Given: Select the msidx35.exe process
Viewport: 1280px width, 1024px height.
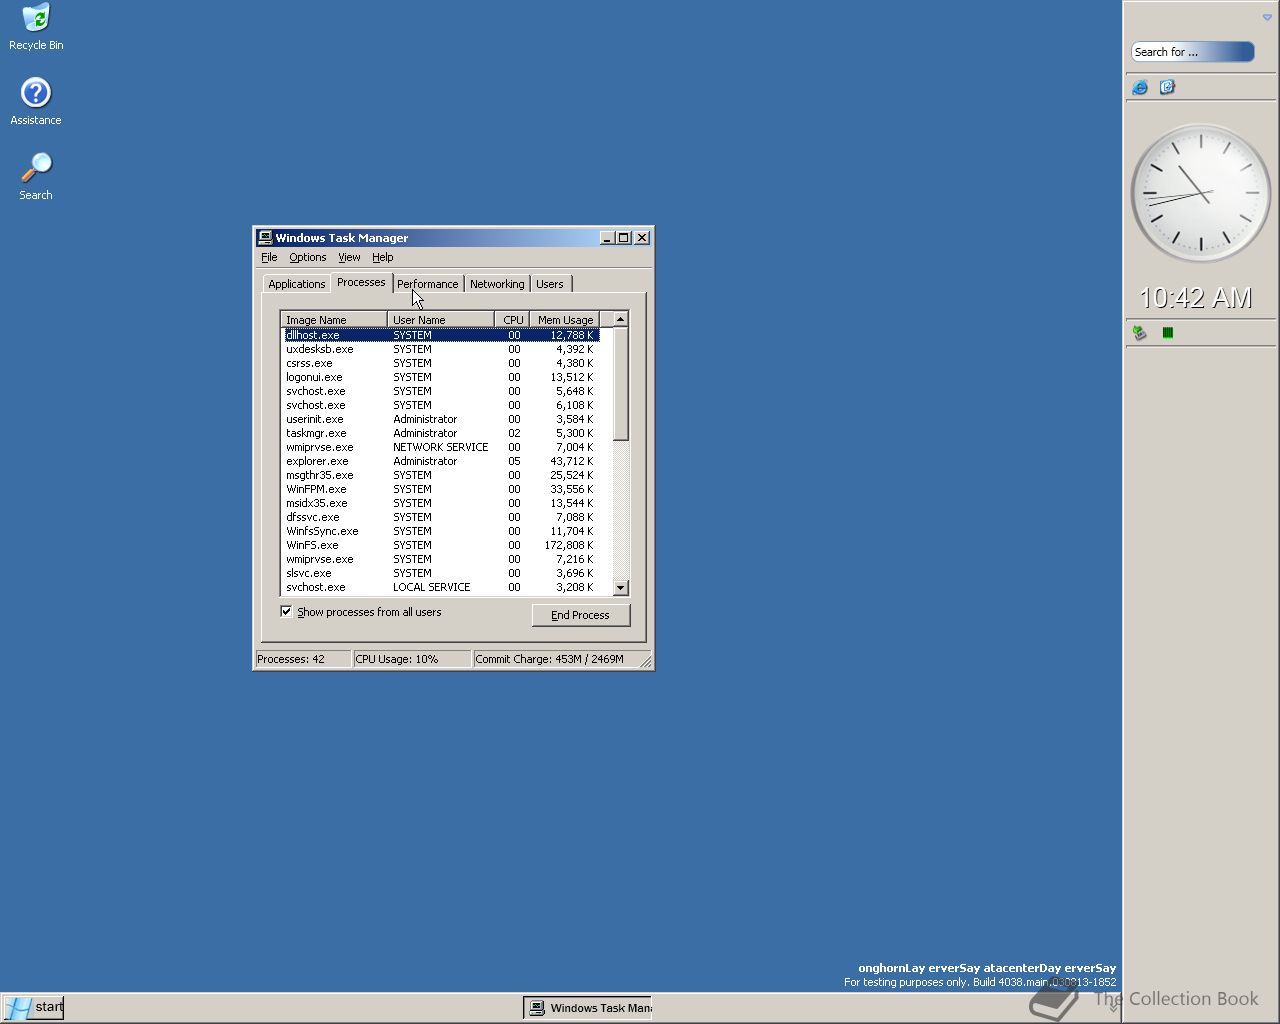Looking at the screenshot, I should pos(440,503).
